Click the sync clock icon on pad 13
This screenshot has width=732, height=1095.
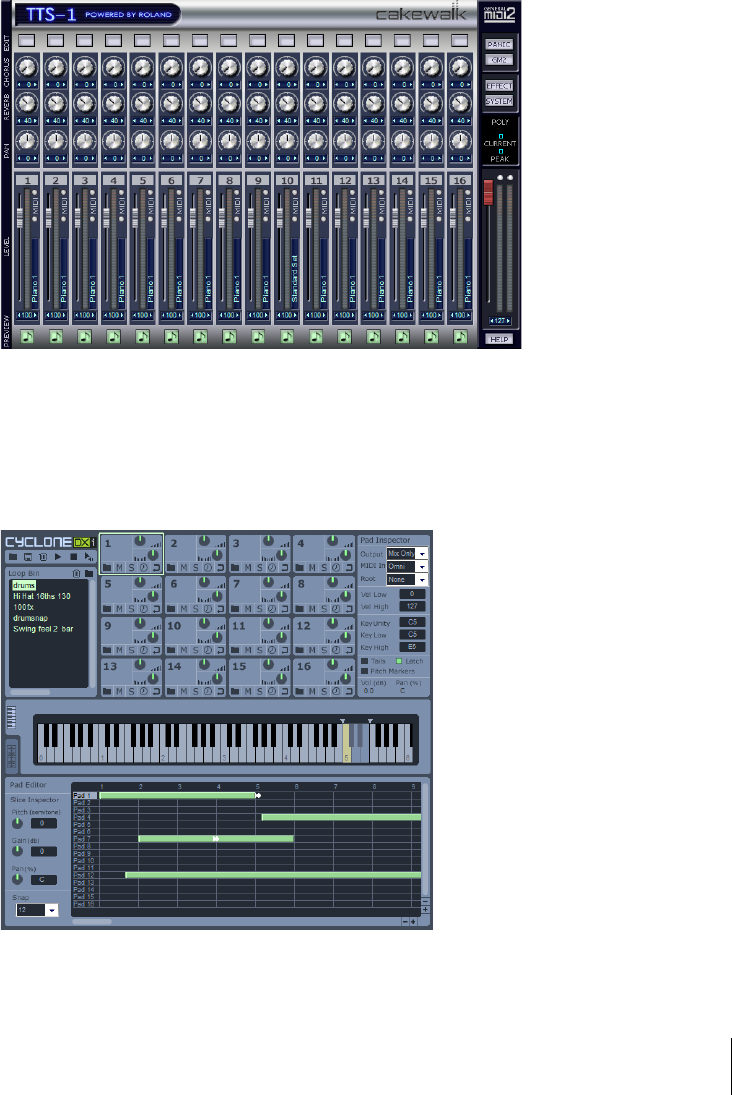tap(143, 691)
